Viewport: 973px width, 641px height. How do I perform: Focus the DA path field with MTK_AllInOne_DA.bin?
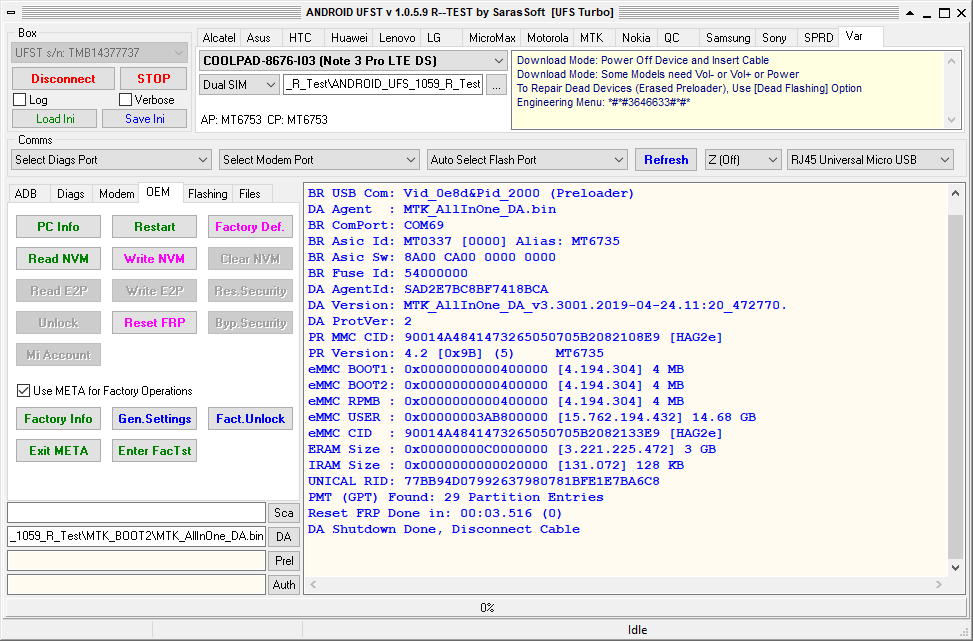coord(137,537)
